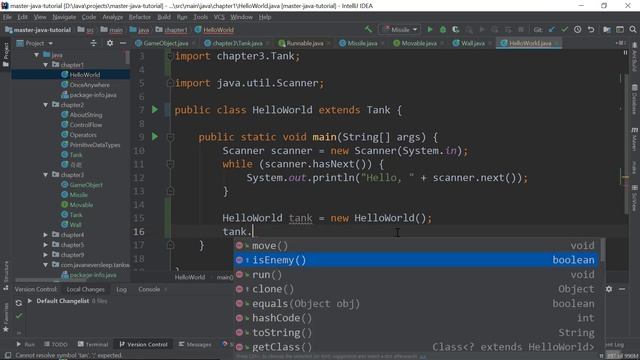Hide the Project panel with minus icon
The height and width of the screenshot is (360, 640).
click(123, 43)
